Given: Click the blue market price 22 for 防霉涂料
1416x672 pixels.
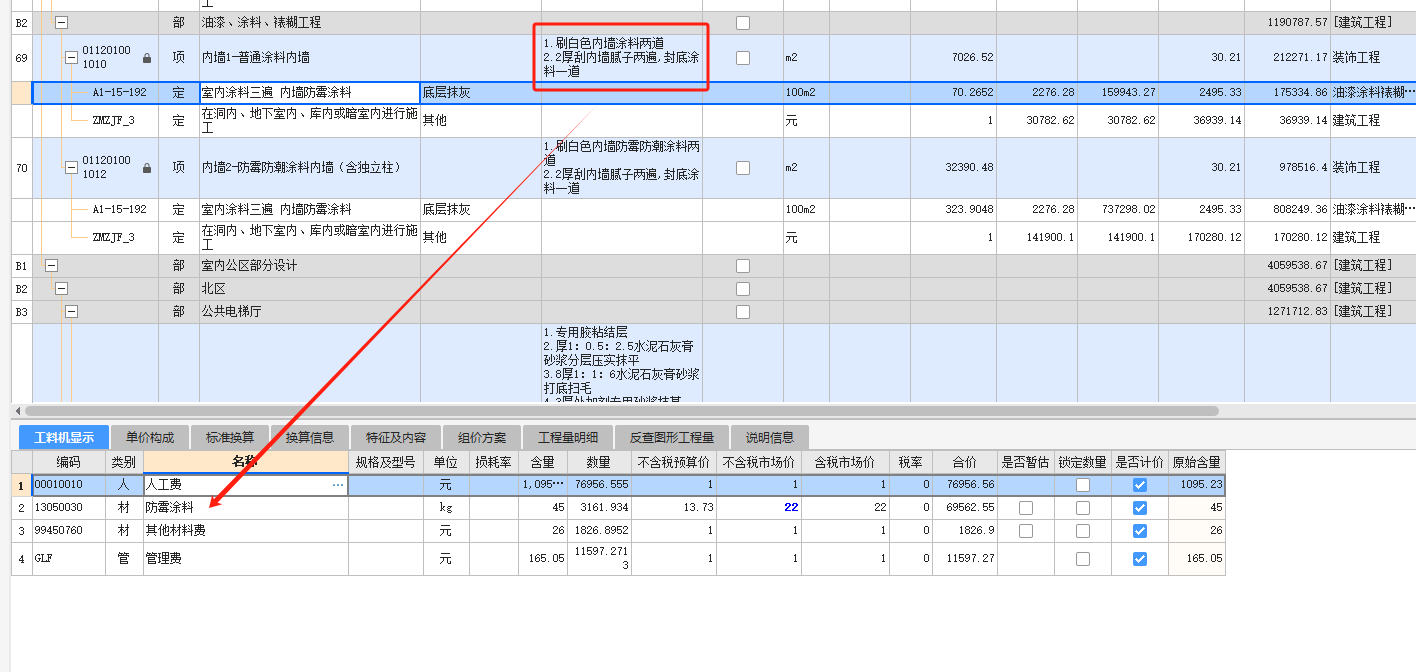Looking at the screenshot, I should point(790,508).
